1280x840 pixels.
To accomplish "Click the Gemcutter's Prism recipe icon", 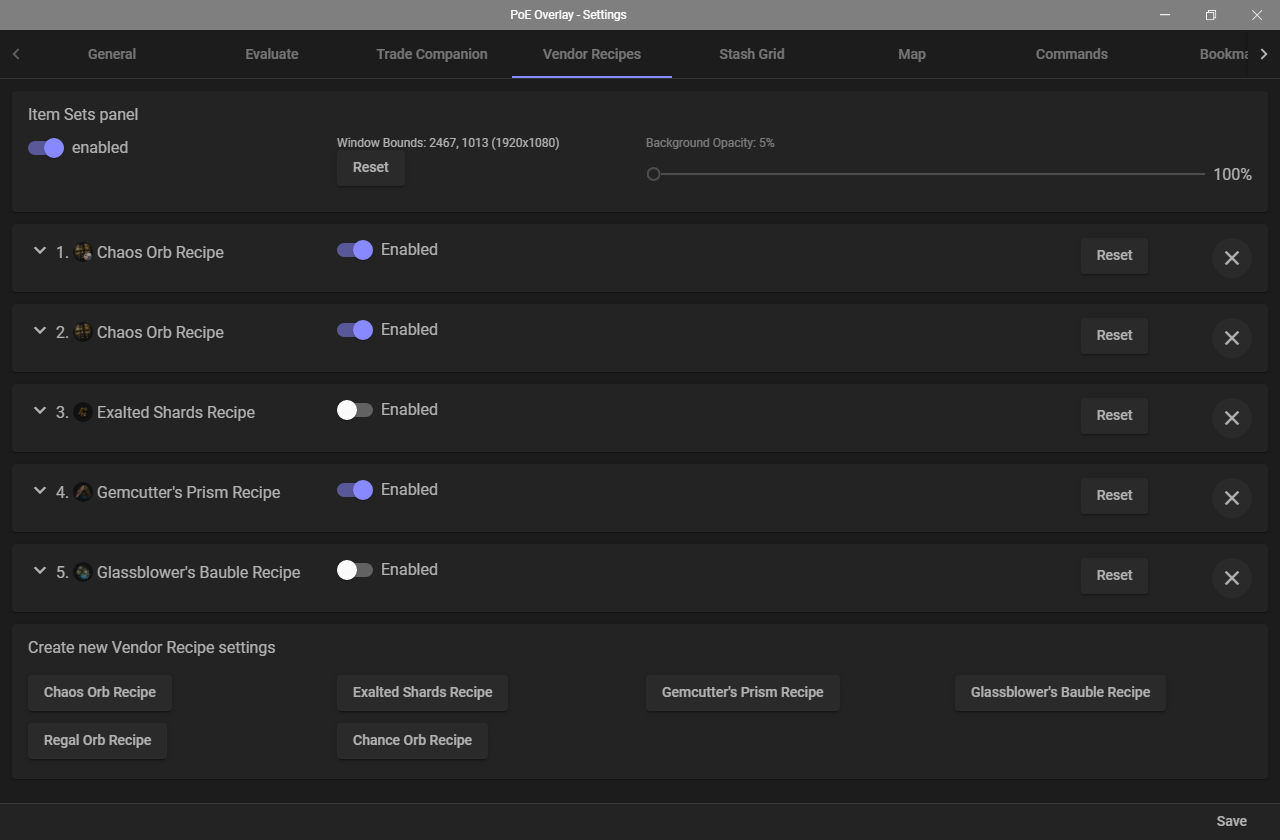I will (x=83, y=492).
